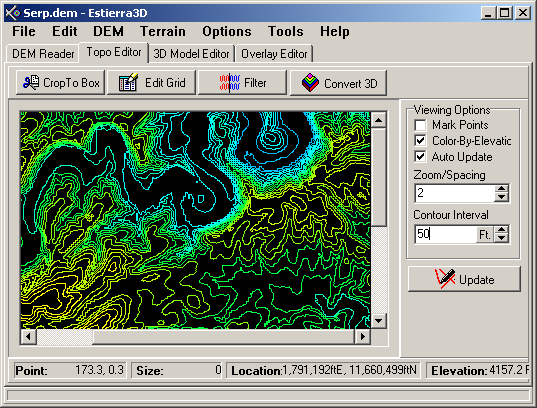Screen dimensions: 537x408
Task: Click the Filter wave icon
Action: (x=229, y=83)
